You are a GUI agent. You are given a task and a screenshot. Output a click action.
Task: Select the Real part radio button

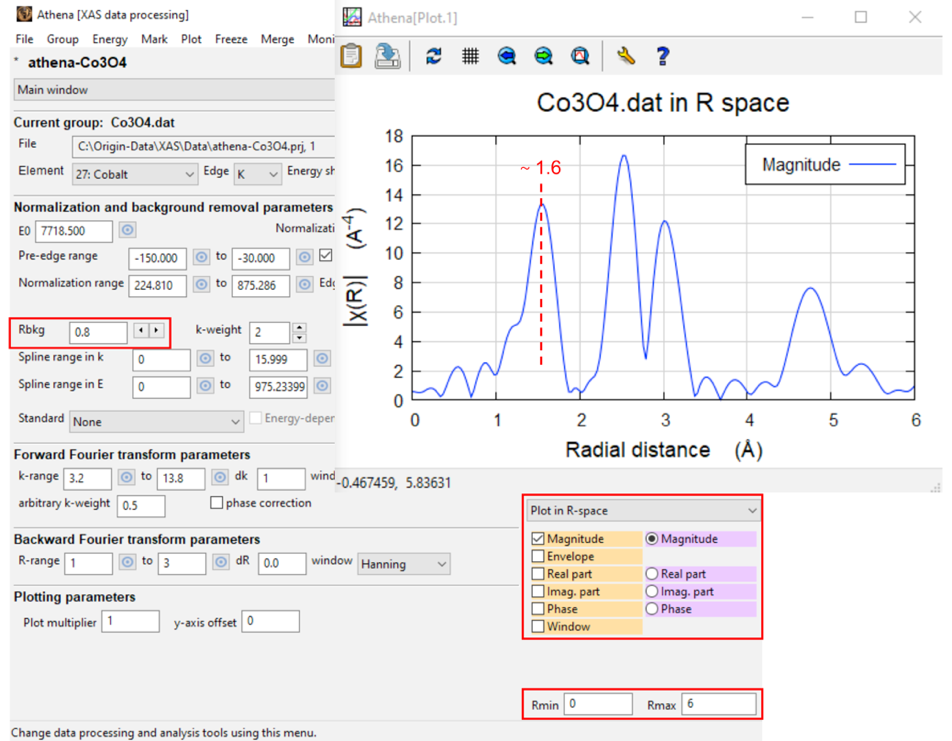(x=652, y=574)
